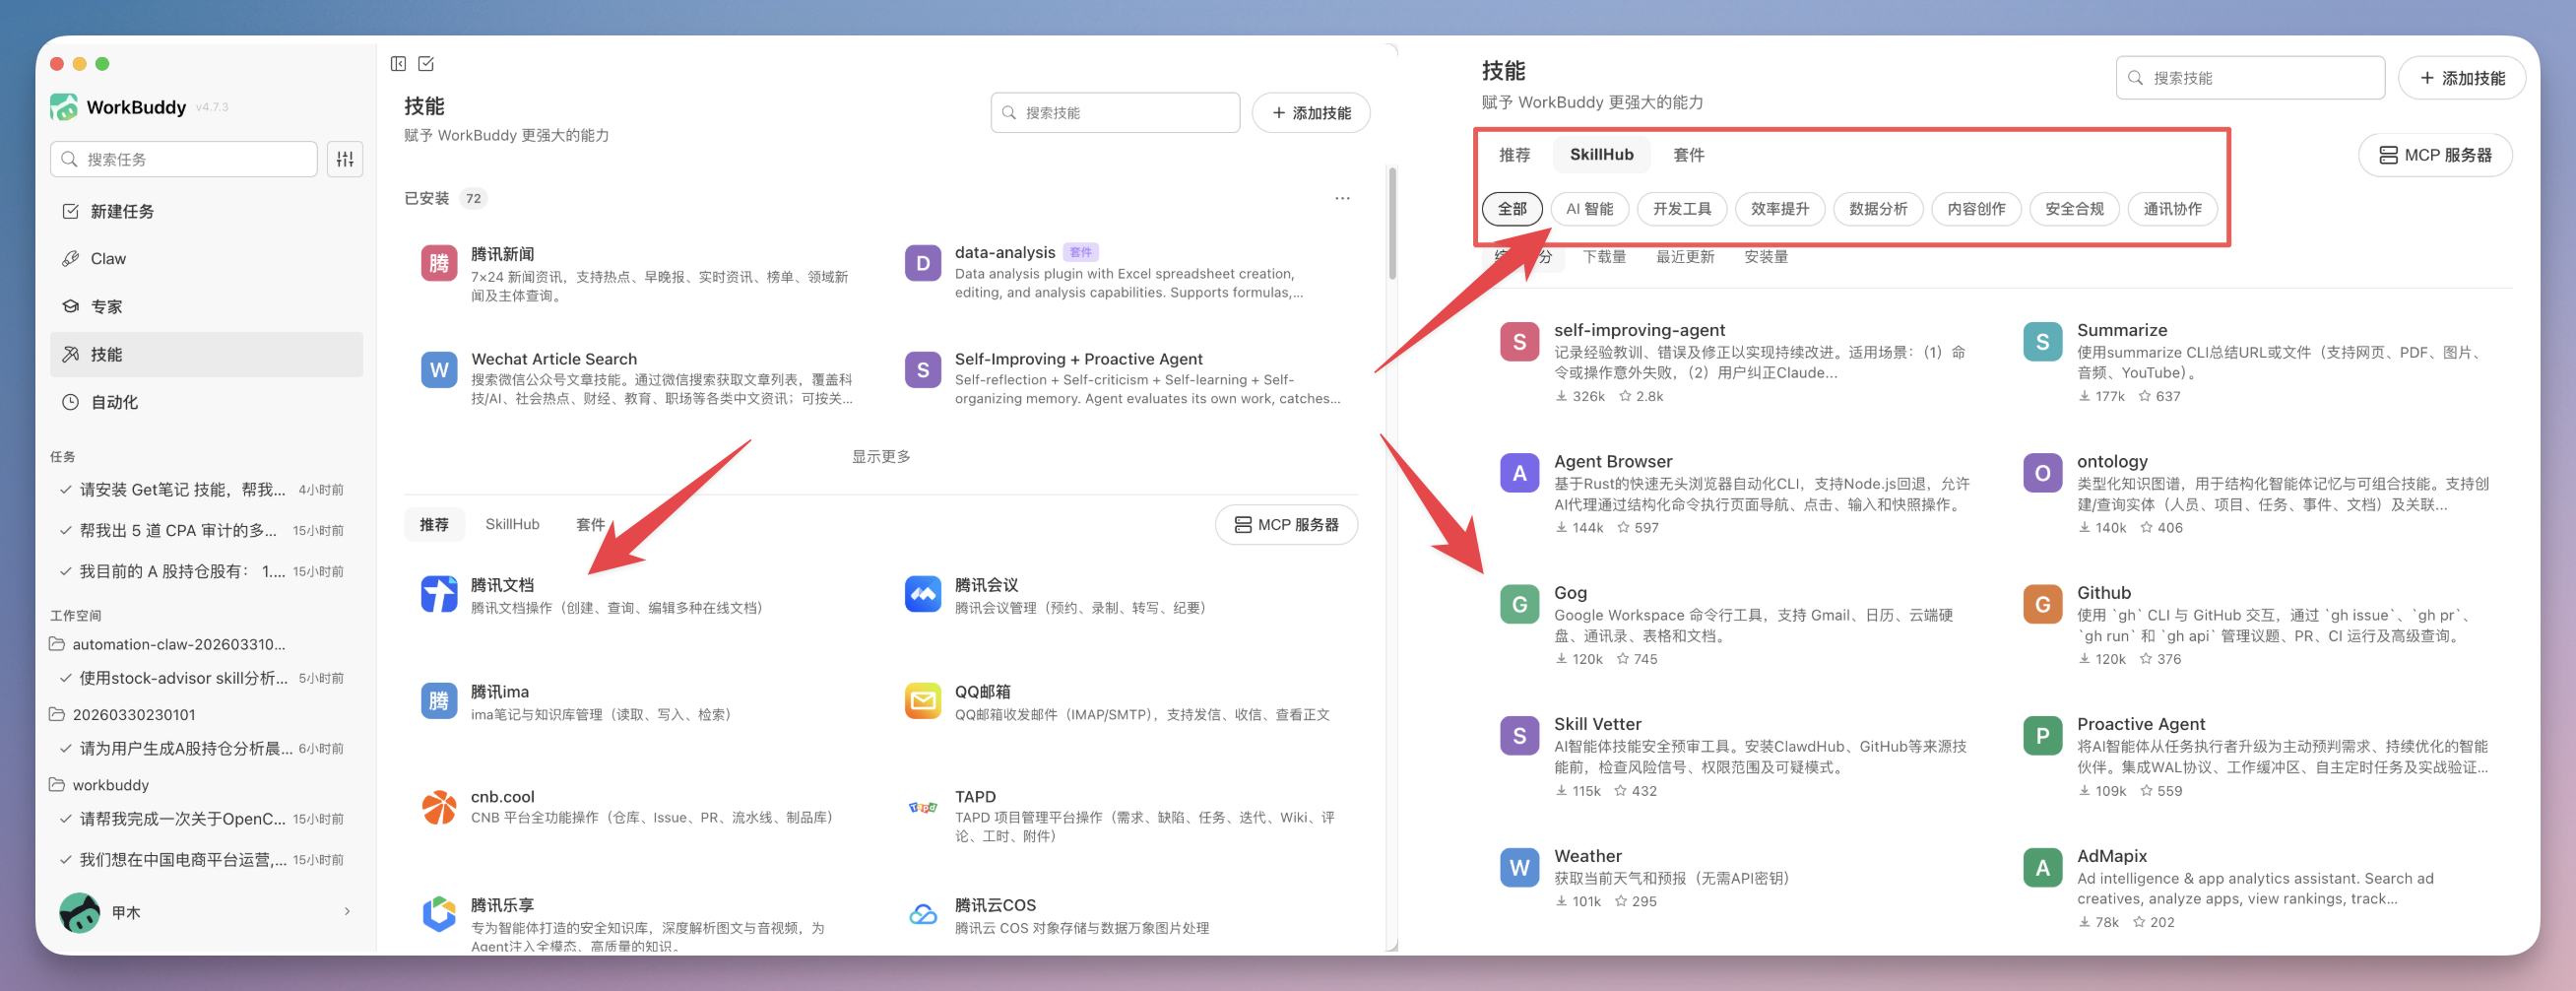Switch to 套件 tab in left panel
This screenshot has height=991, width=2576.
(x=590, y=524)
